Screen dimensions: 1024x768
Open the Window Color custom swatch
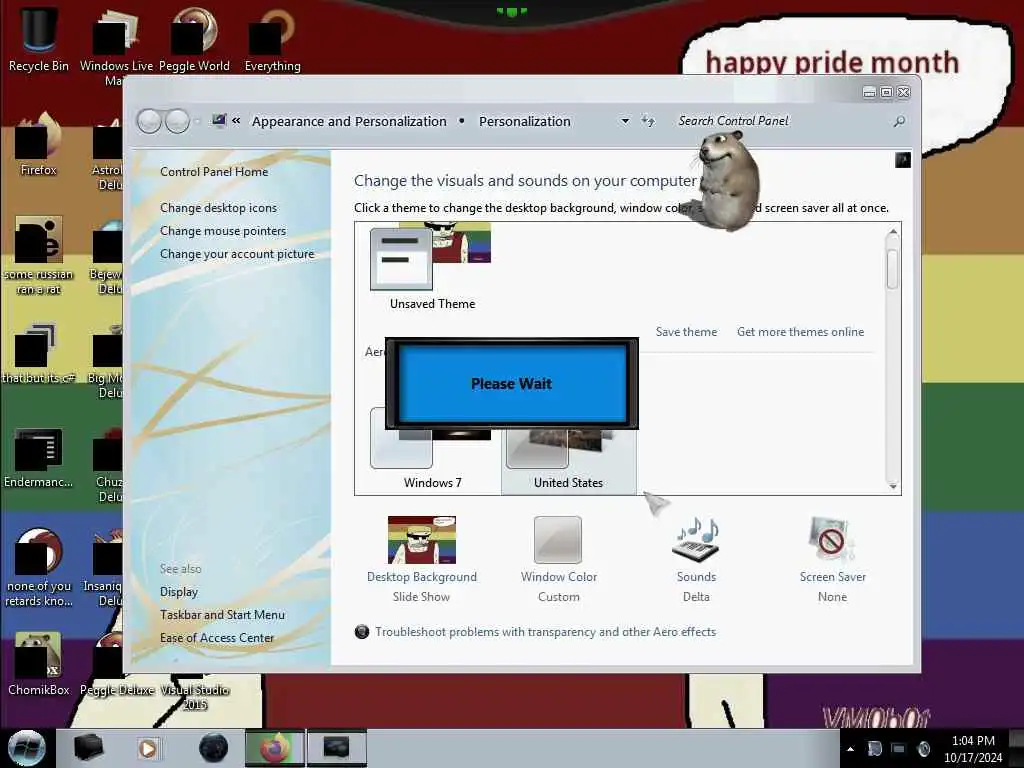click(558, 540)
